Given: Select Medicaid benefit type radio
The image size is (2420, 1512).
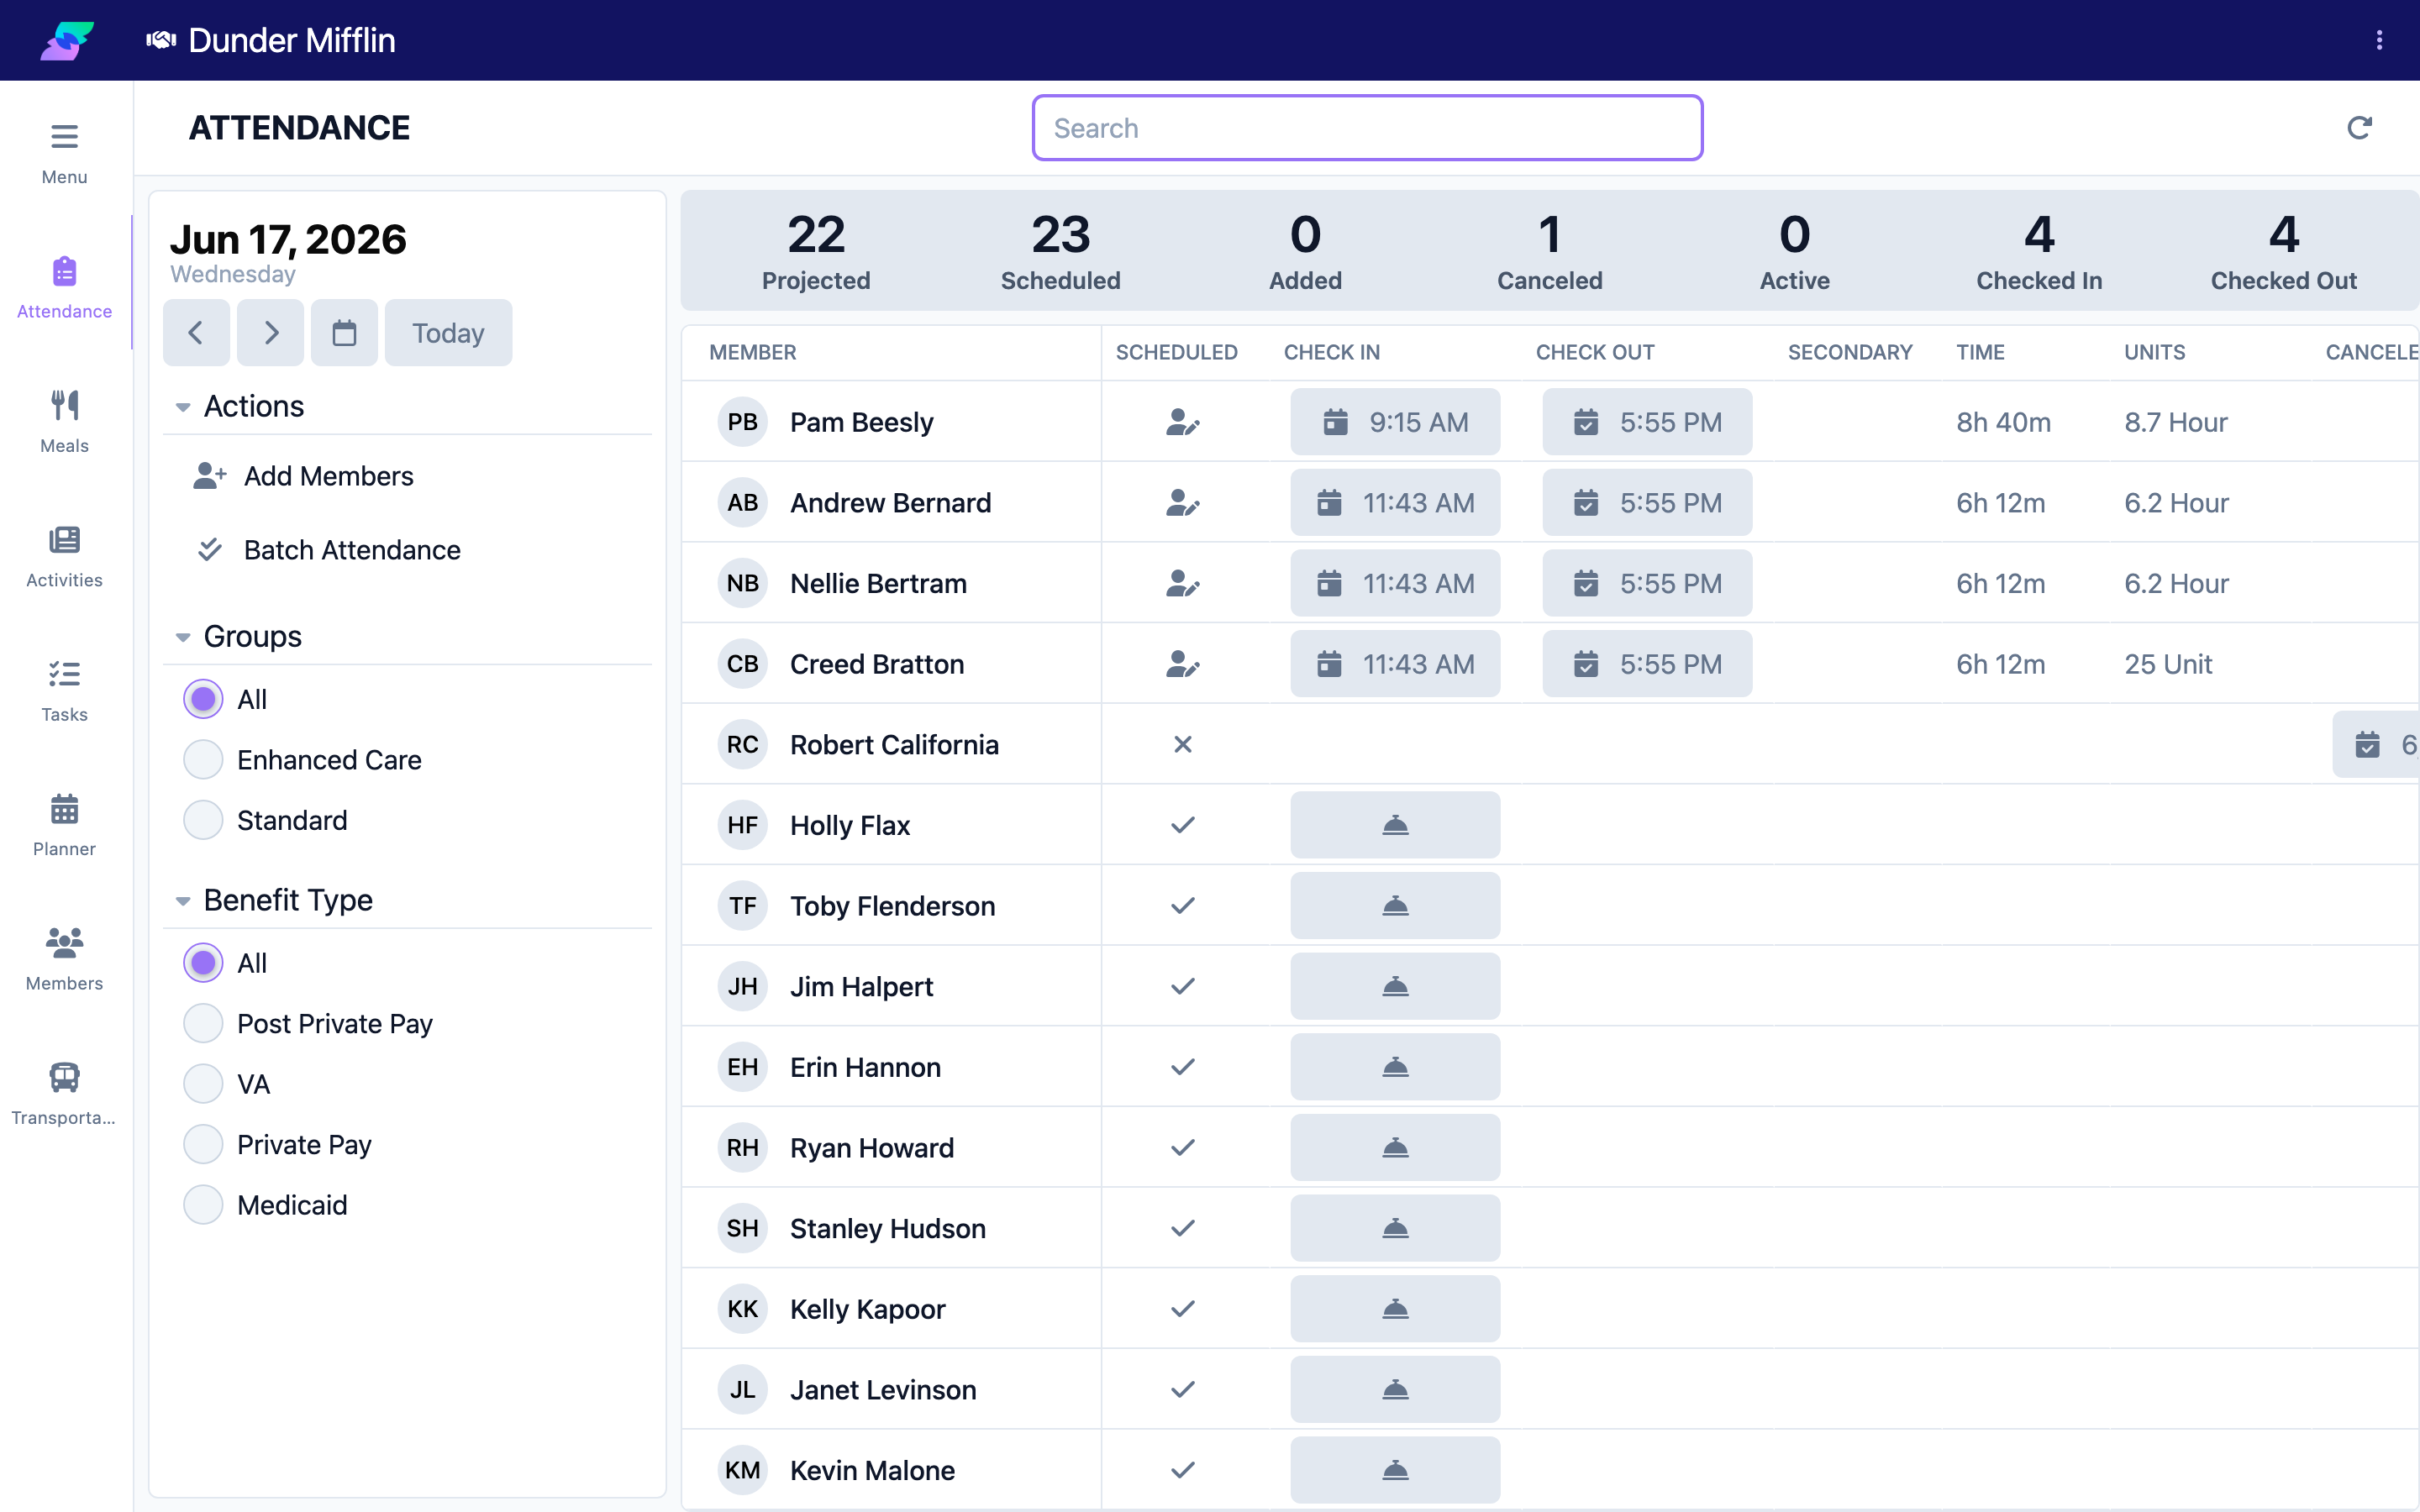Looking at the screenshot, I should 203,1205.
